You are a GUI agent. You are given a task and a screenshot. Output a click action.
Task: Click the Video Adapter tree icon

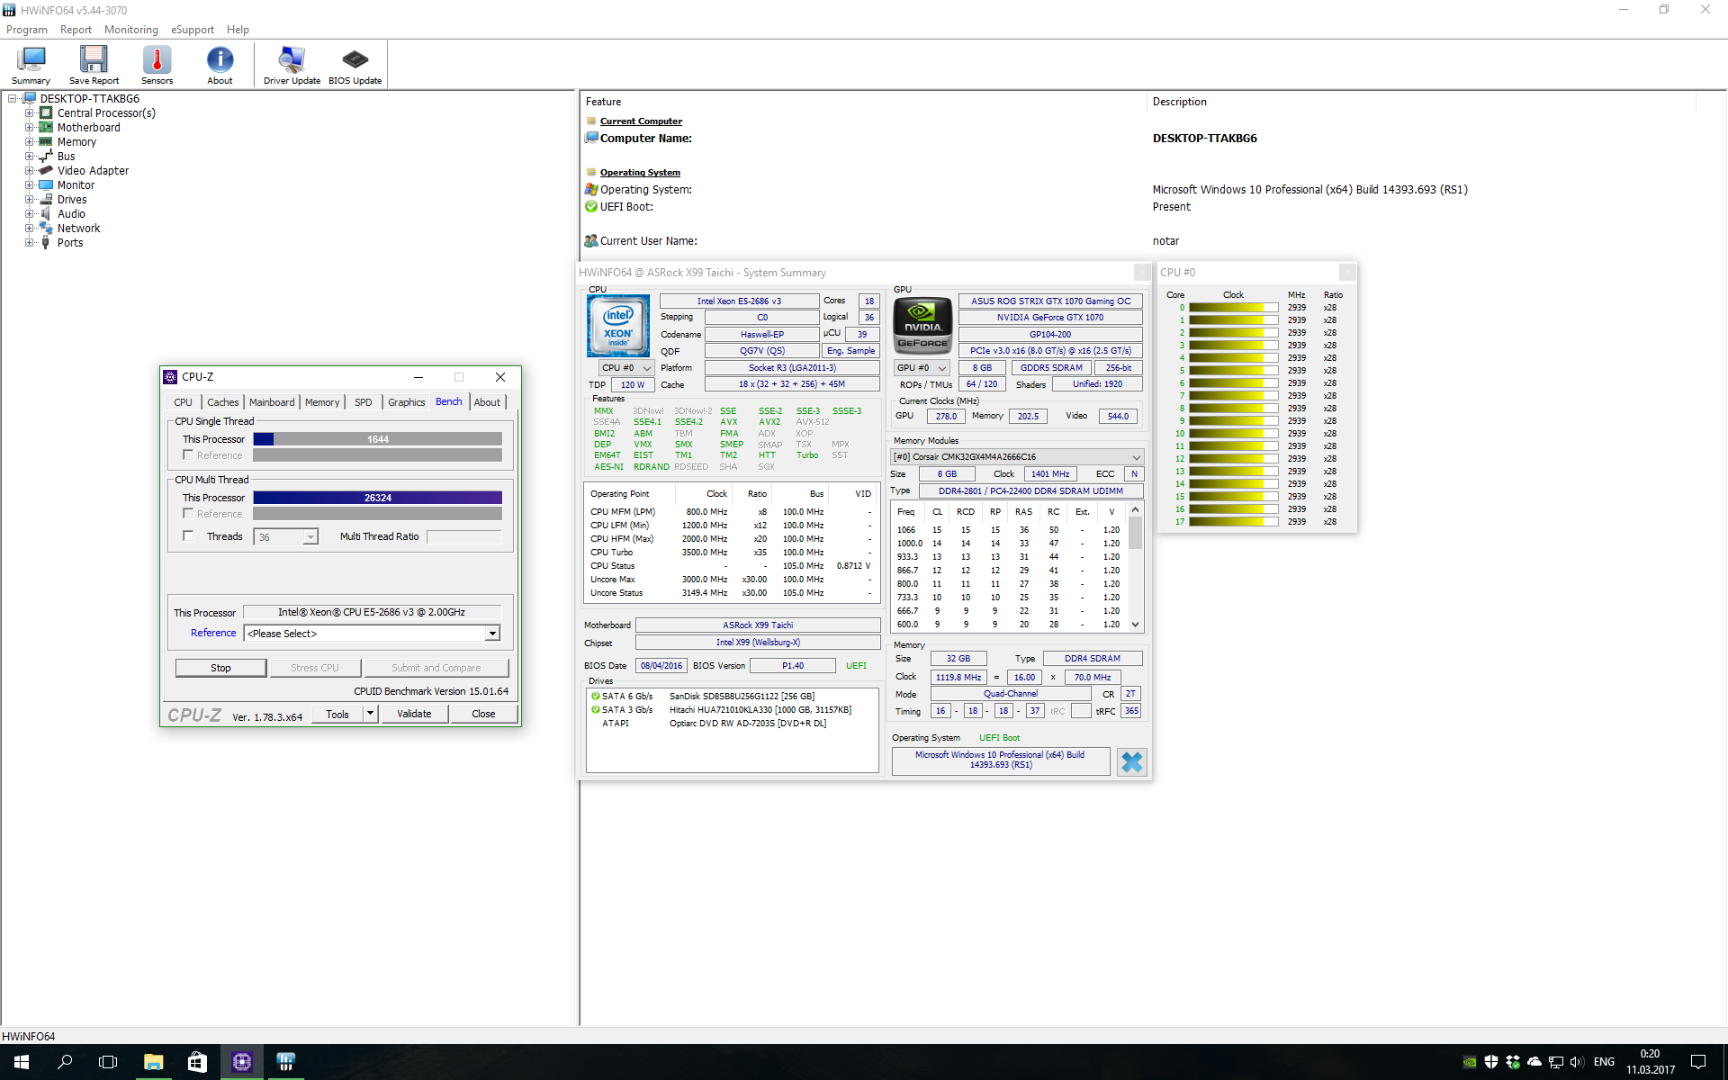(45, 170)
